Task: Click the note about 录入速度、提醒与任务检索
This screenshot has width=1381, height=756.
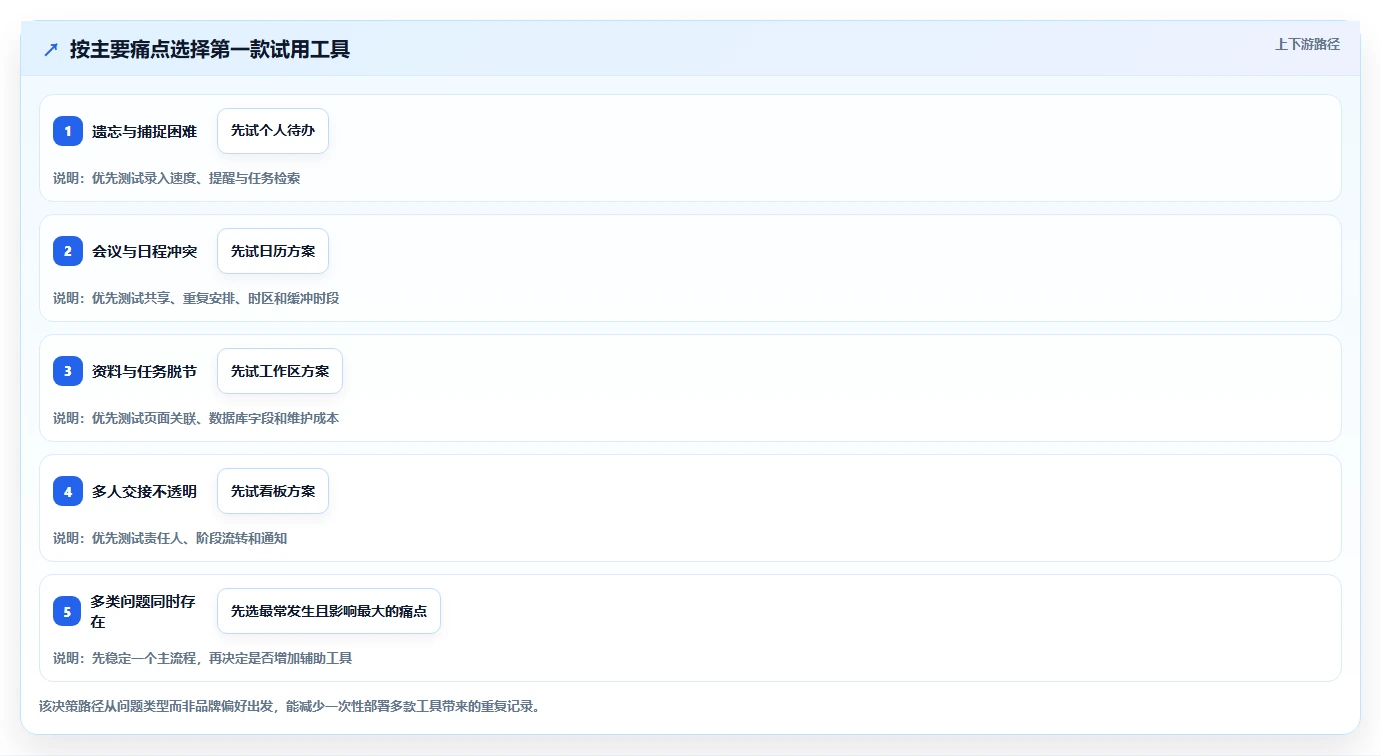Action: (177, 178)
